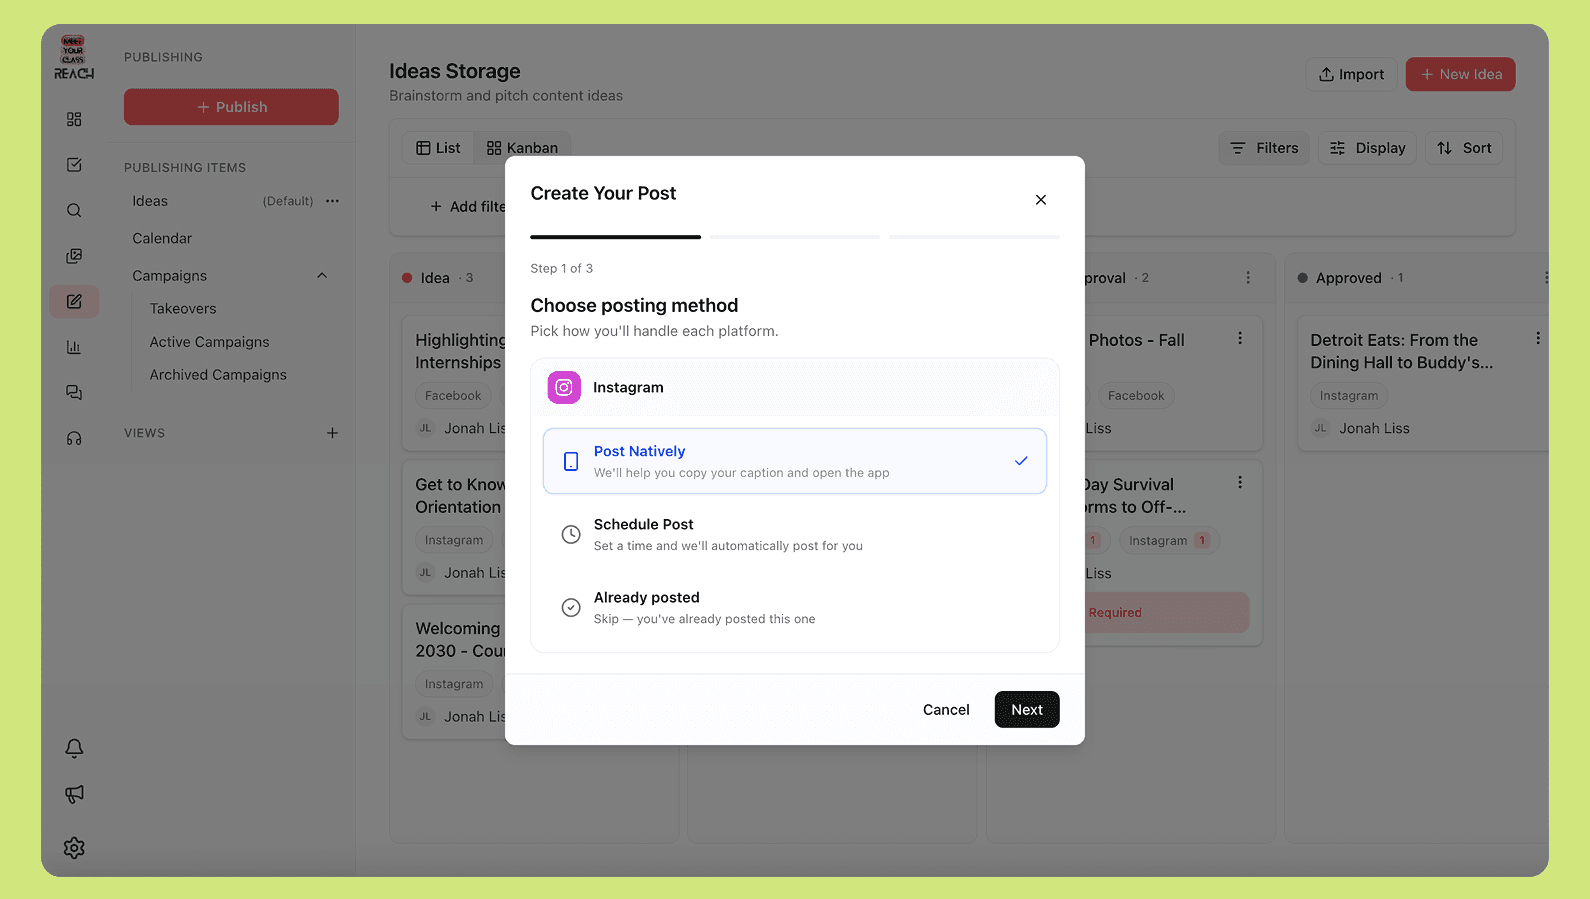Click the VIEWS section label

pos(145,433)
